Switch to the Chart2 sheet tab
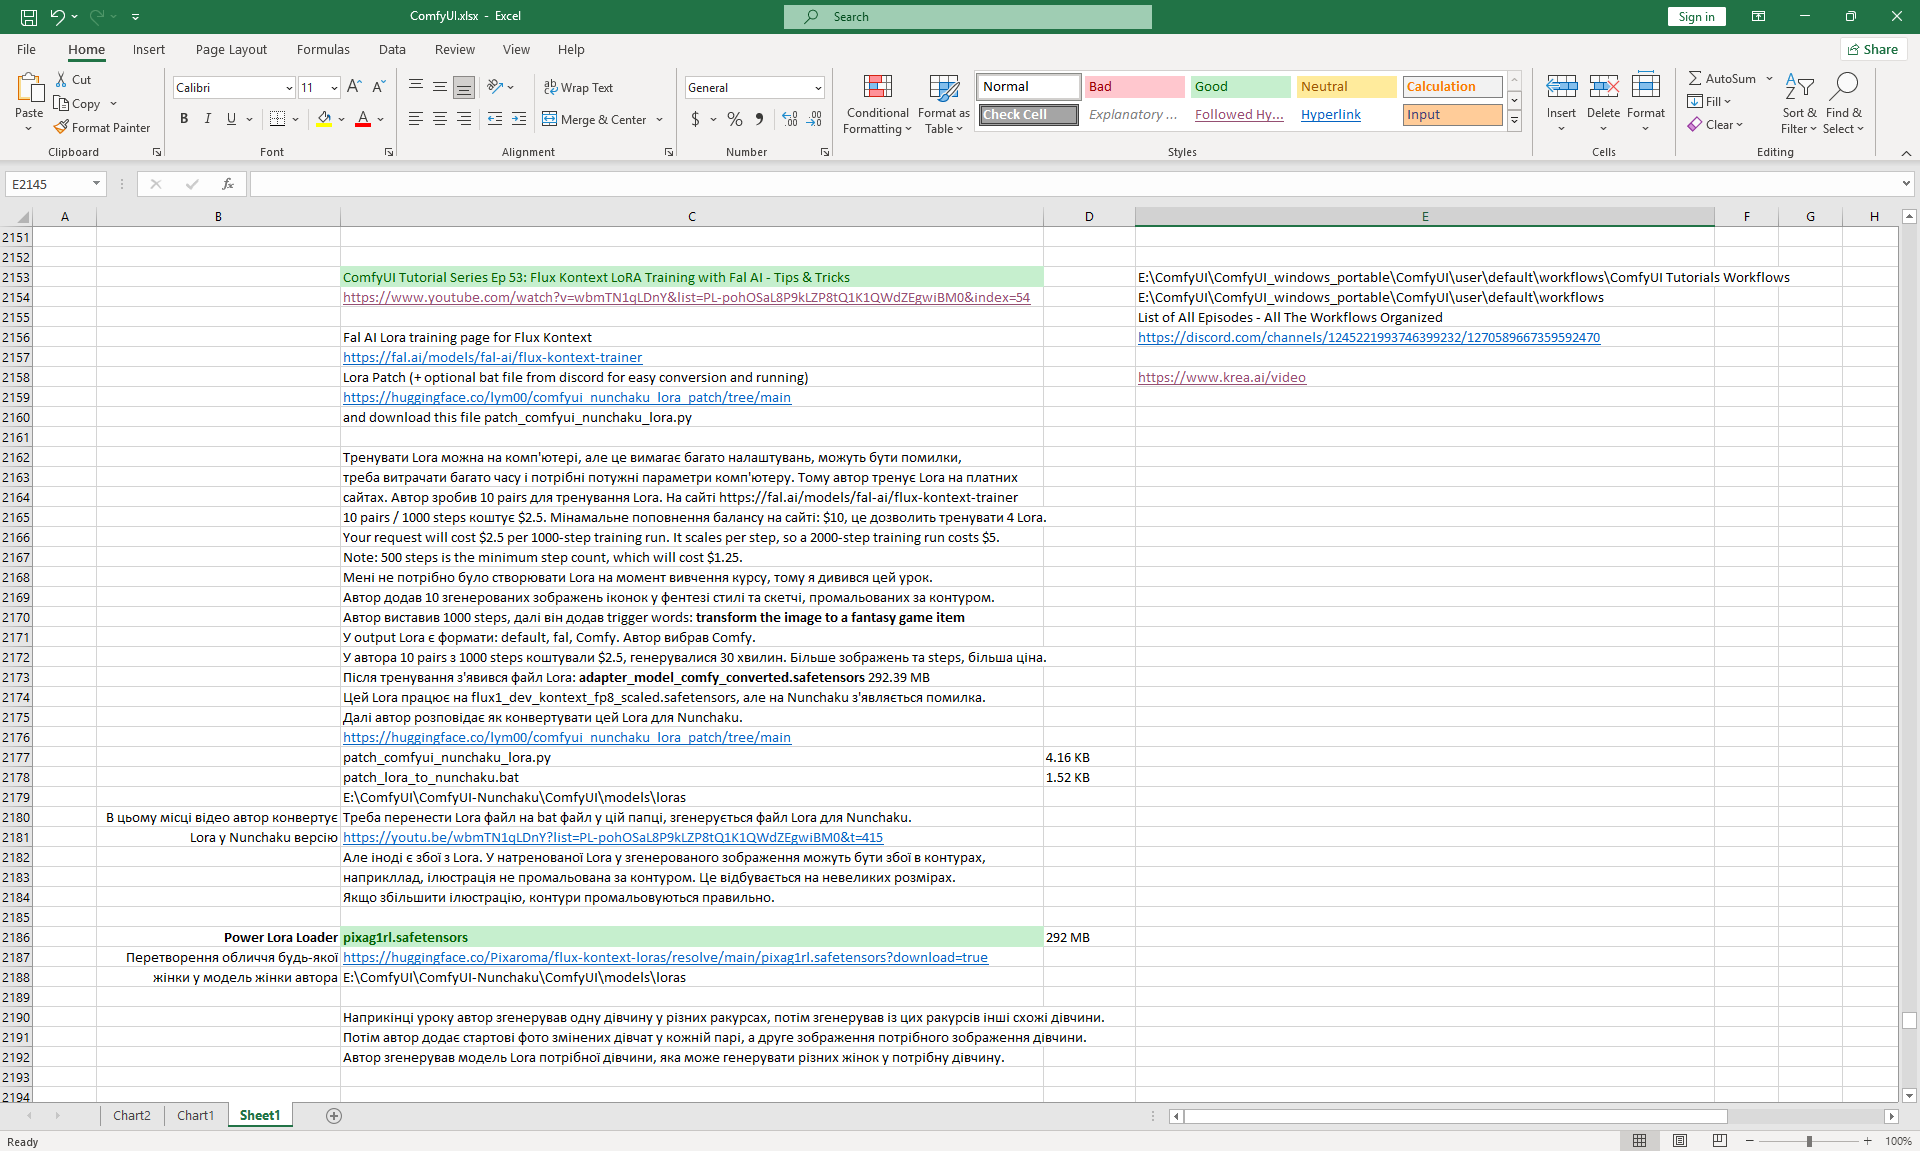Viewport: 1920px width, 1151px height. pos(131,1116)
